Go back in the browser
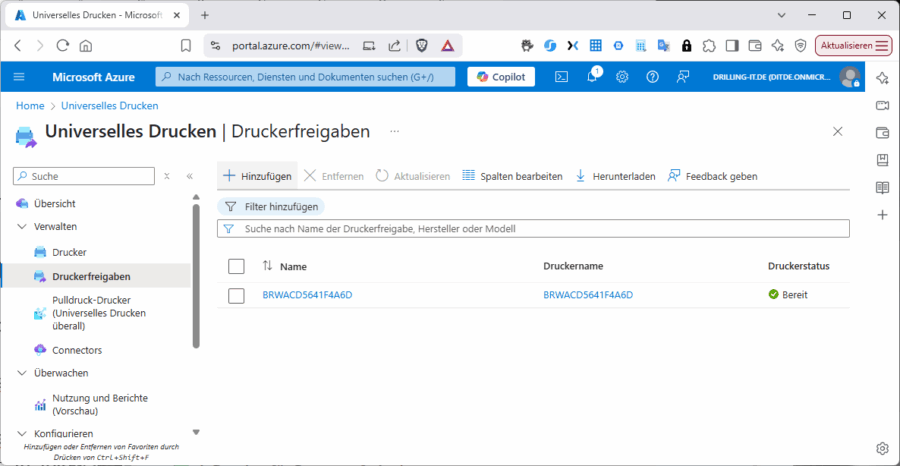The image size is (900, 466). point(18,46)
